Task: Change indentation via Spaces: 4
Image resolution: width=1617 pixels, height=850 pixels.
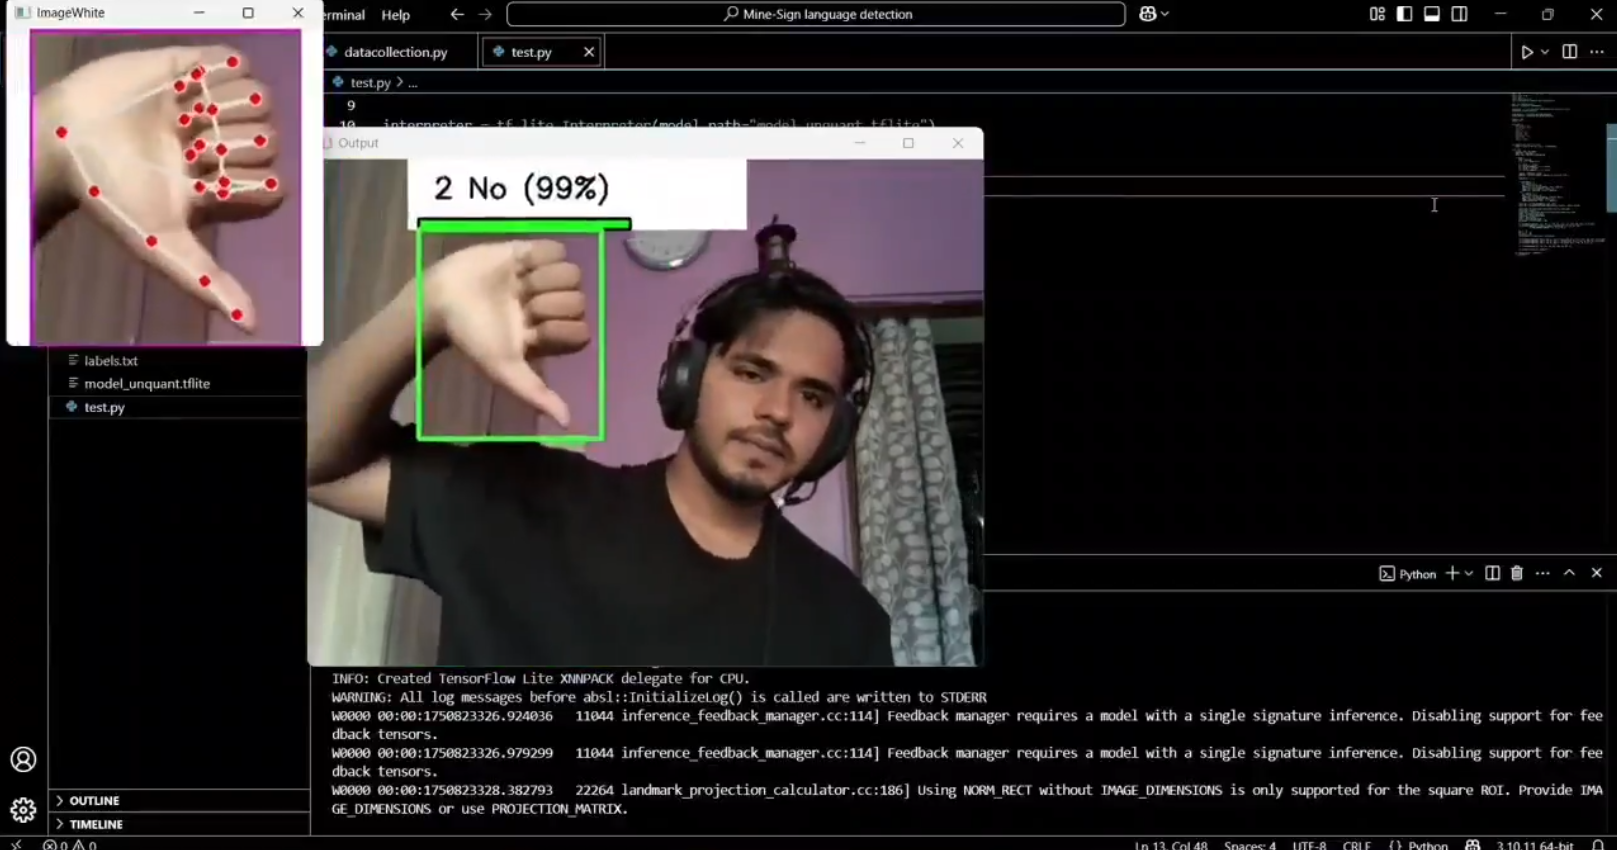Action: tap(1250, 845)
